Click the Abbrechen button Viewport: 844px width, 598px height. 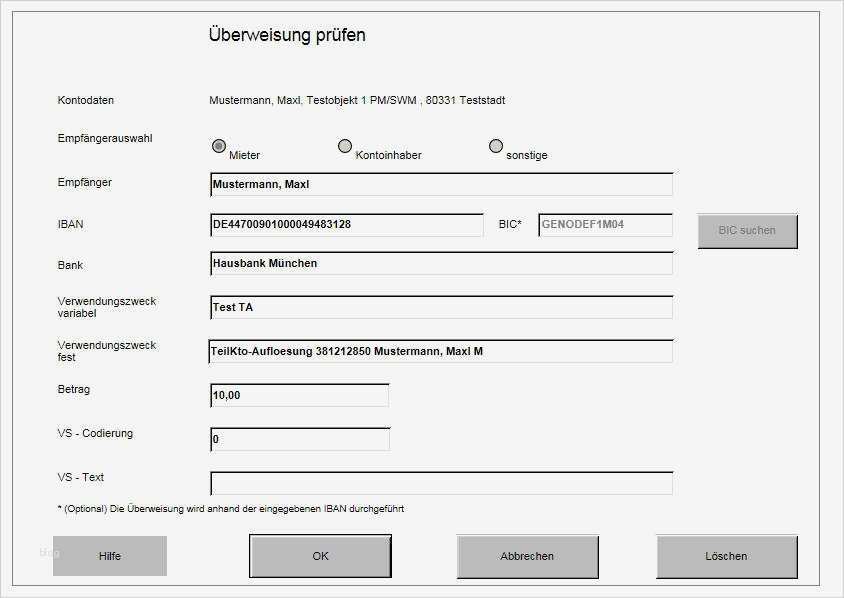coord(527,556)
